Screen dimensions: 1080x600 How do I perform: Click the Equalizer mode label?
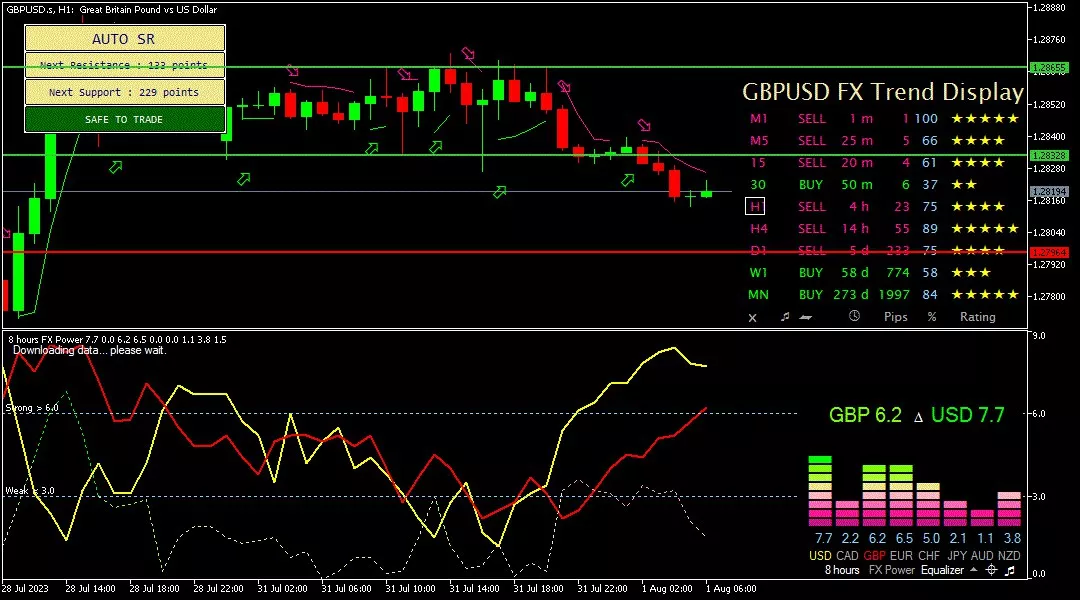click(x=942, y=570)
